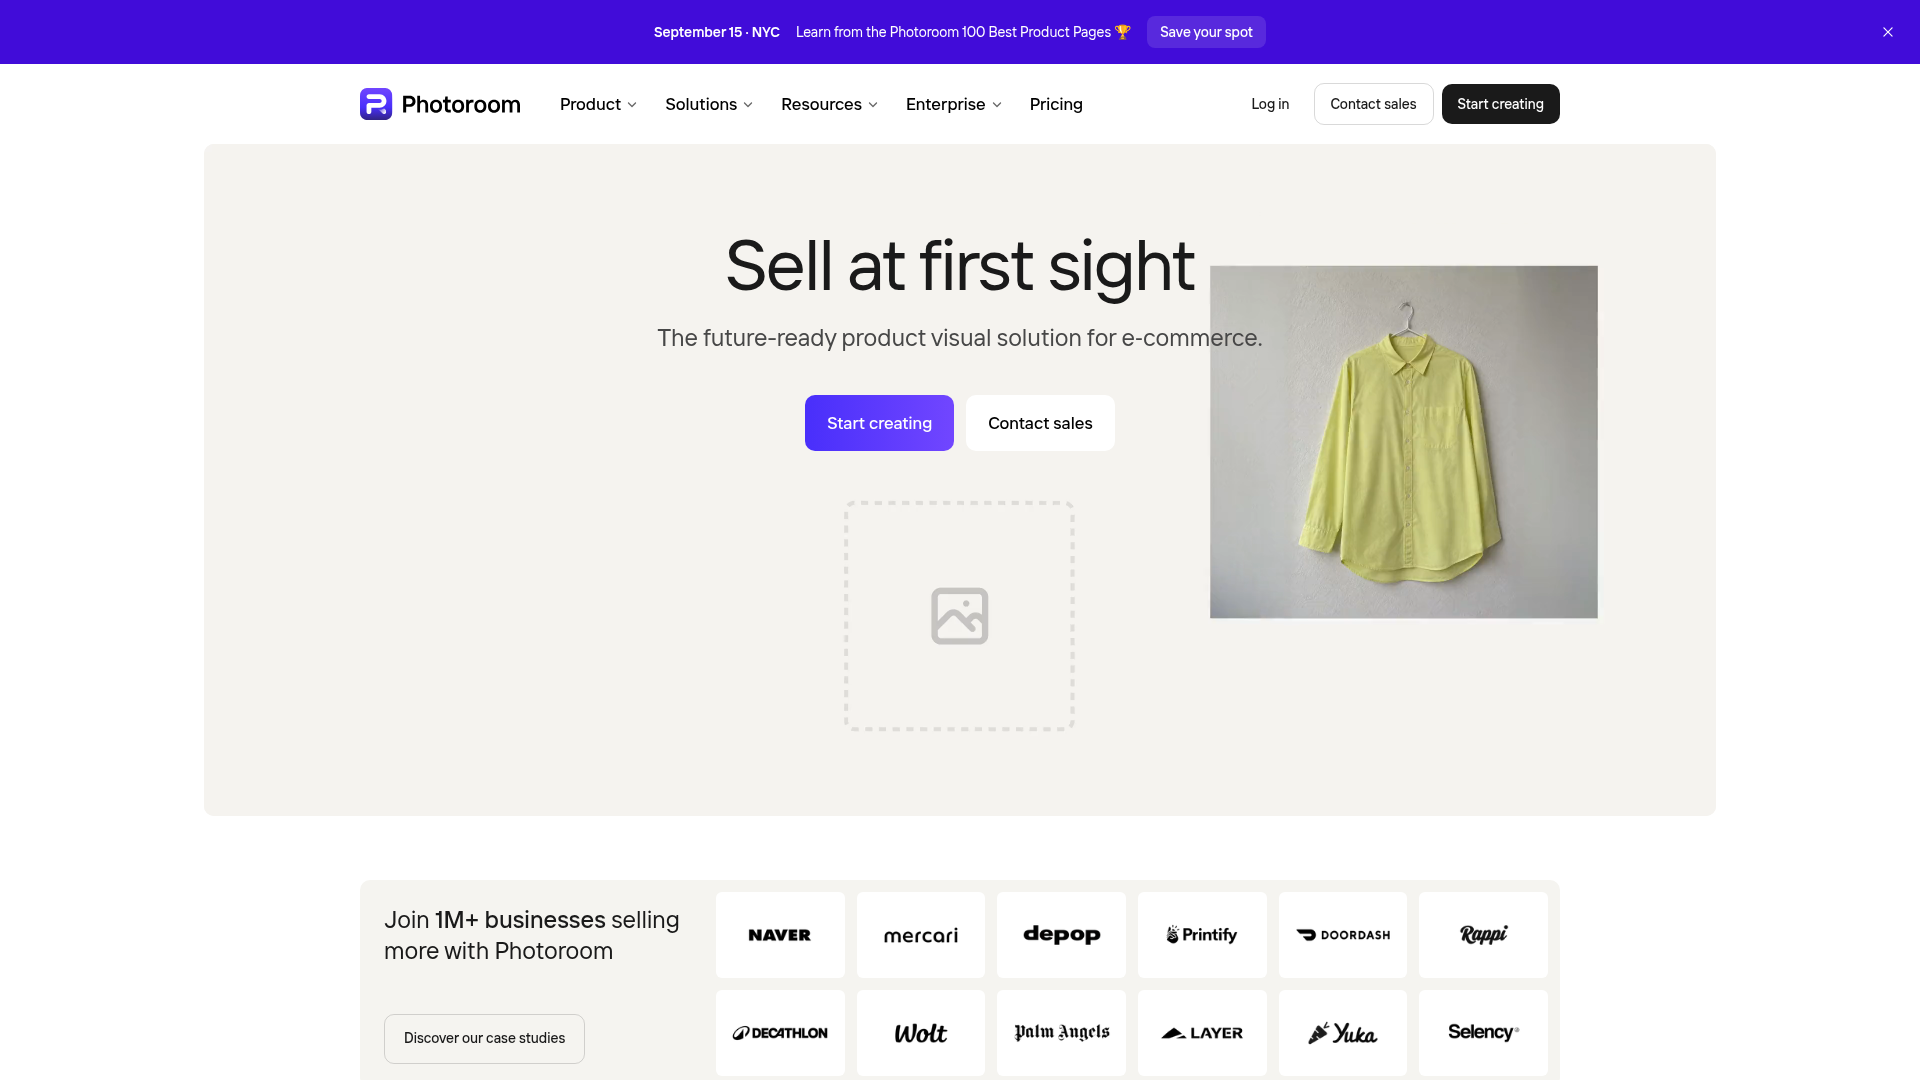Open the Depop logo card
The width and height of the screenshot is (1920, 1080).
point(1061,935)
